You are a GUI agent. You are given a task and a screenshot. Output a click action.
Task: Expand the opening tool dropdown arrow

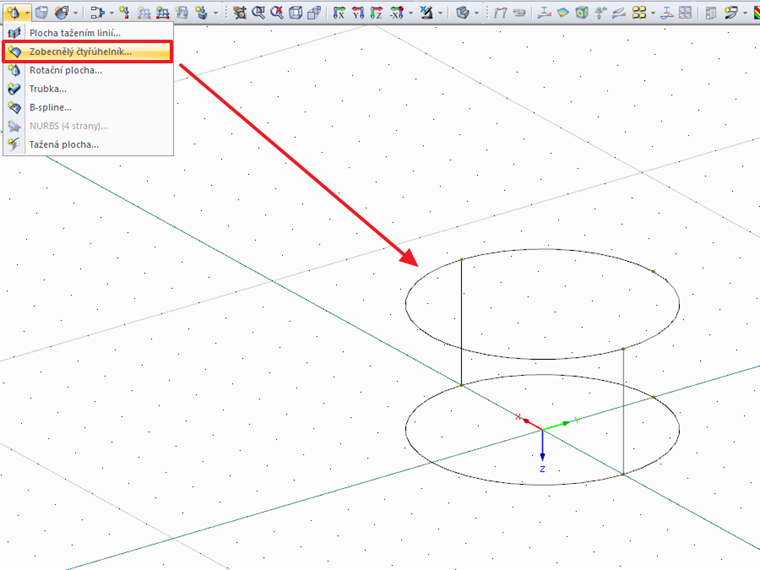[75, 13]
